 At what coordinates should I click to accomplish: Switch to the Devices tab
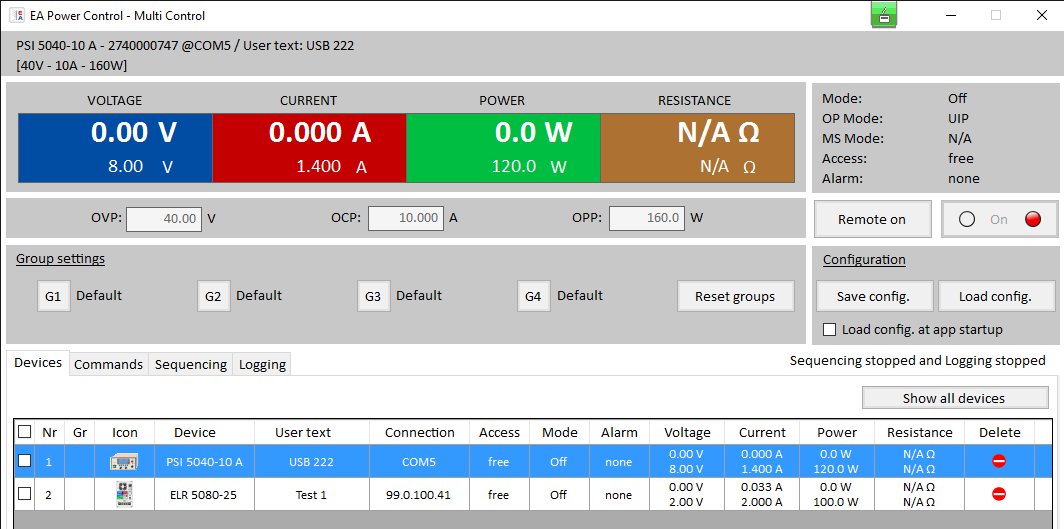coord(38,363)
